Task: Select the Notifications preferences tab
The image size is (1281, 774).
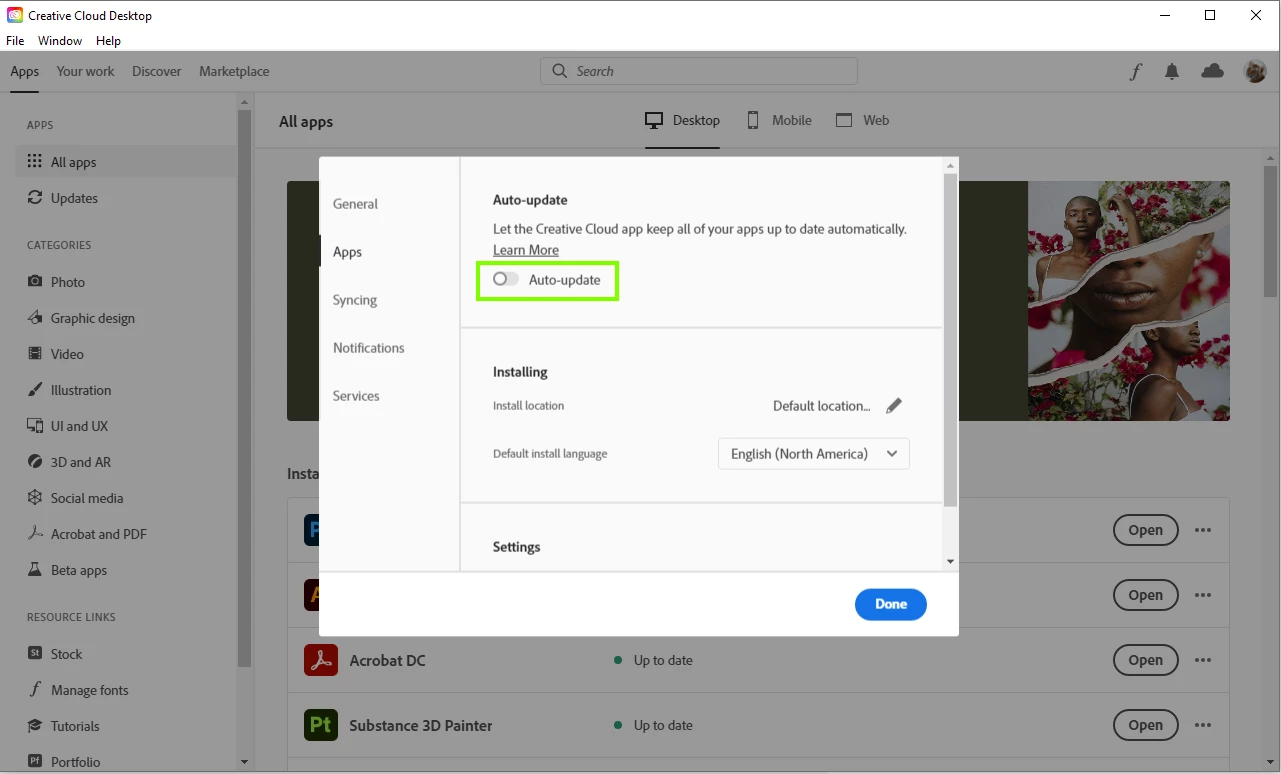Action: coord(369,348)
